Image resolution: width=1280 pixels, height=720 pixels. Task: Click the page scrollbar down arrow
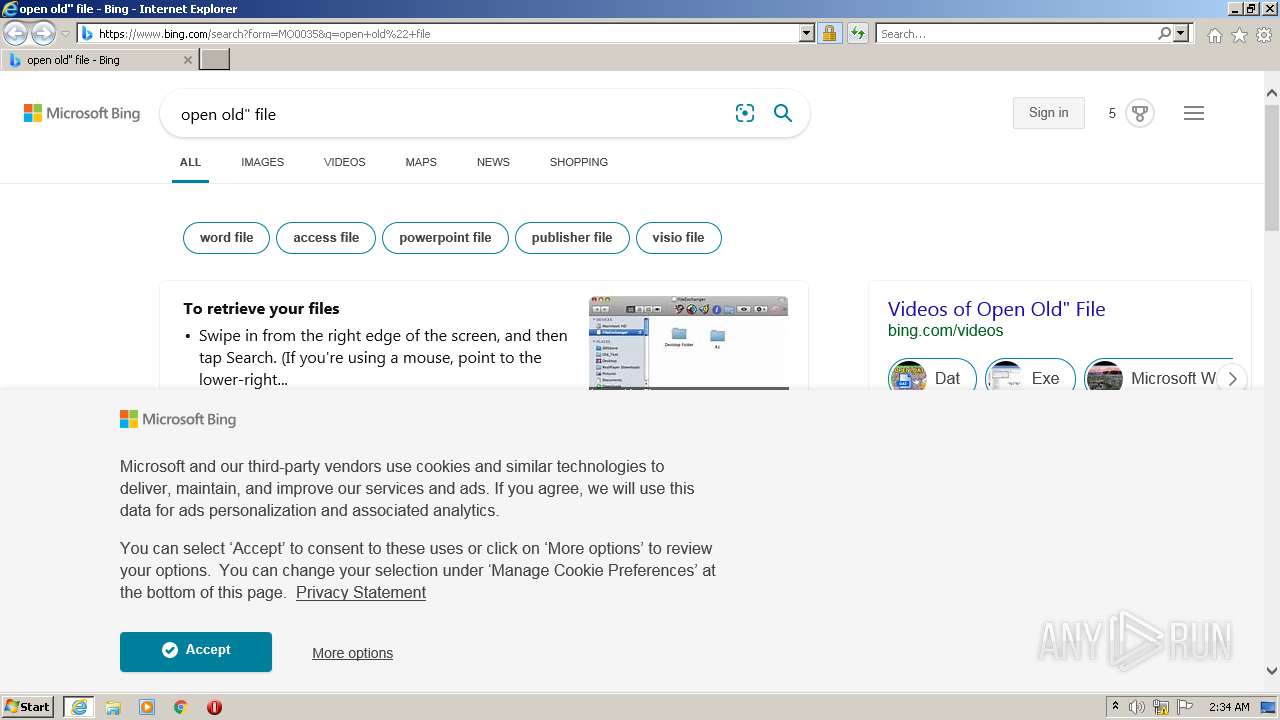click(1272, 671)
